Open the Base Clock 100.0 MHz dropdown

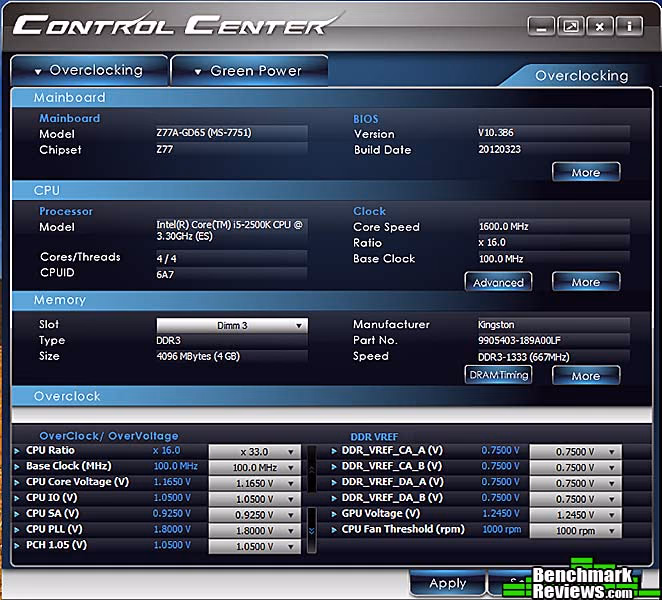point(255,467)
